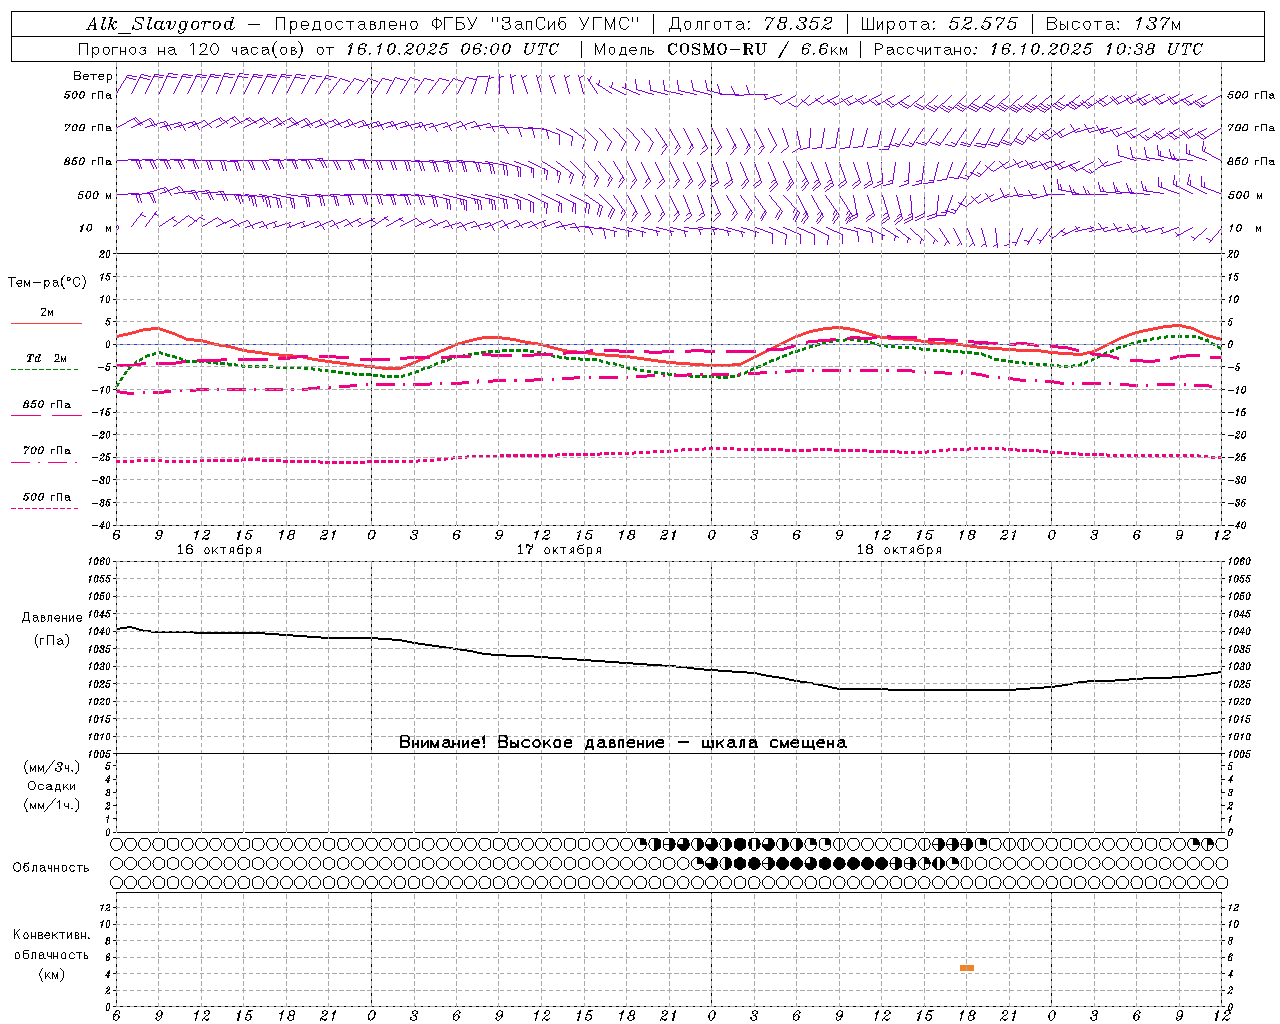Viewport: 1280px width, 1024px height.
Task: Click the Td 2м dew point legend entry
Action: (x=45, y=362)
